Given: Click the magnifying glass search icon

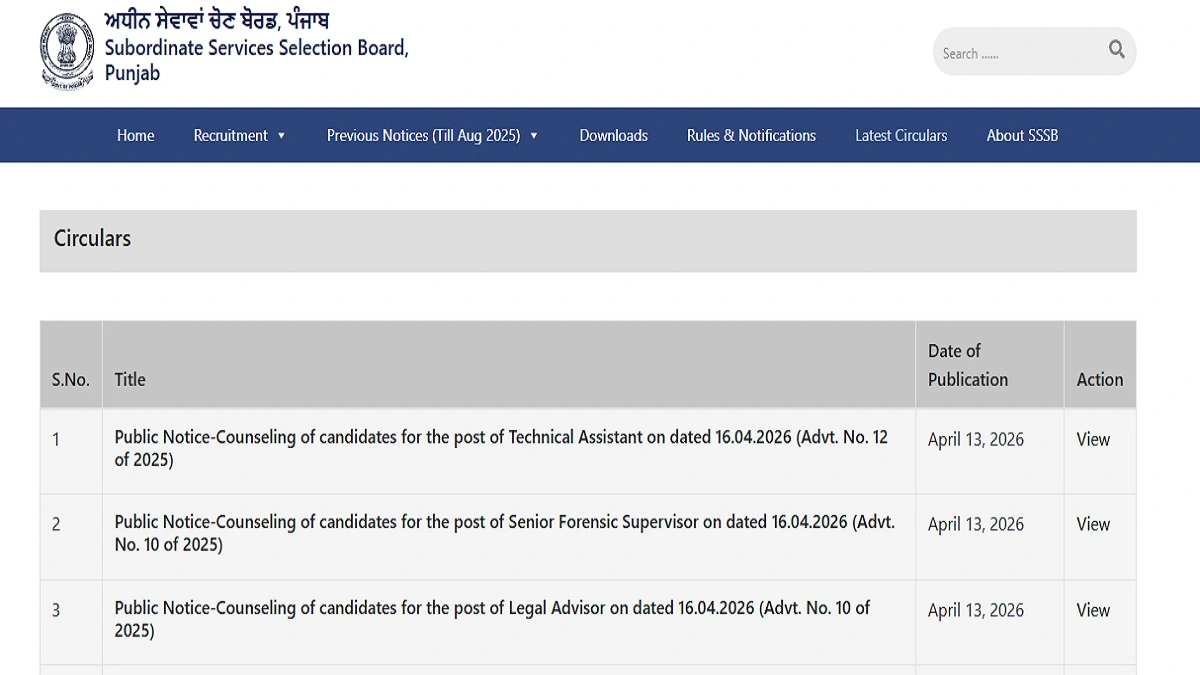Looking at the screenshot, I should tap(1116, 49).
